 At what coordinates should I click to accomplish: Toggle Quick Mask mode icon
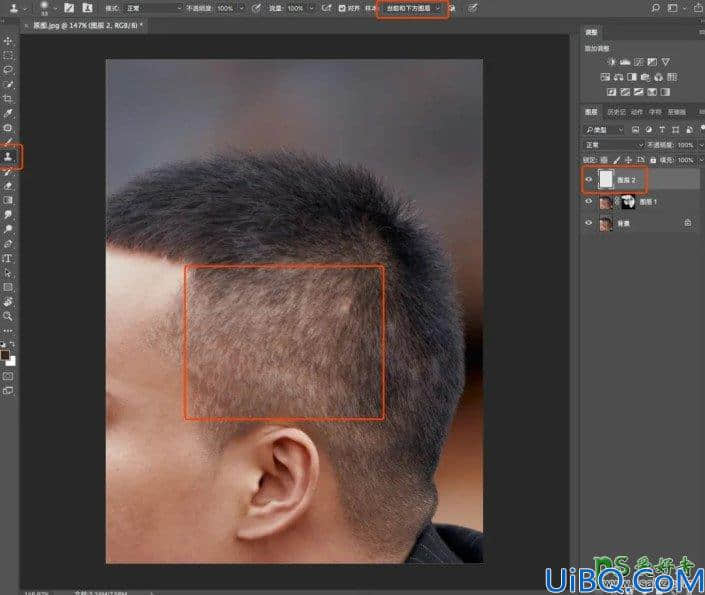tap(8, 376)
